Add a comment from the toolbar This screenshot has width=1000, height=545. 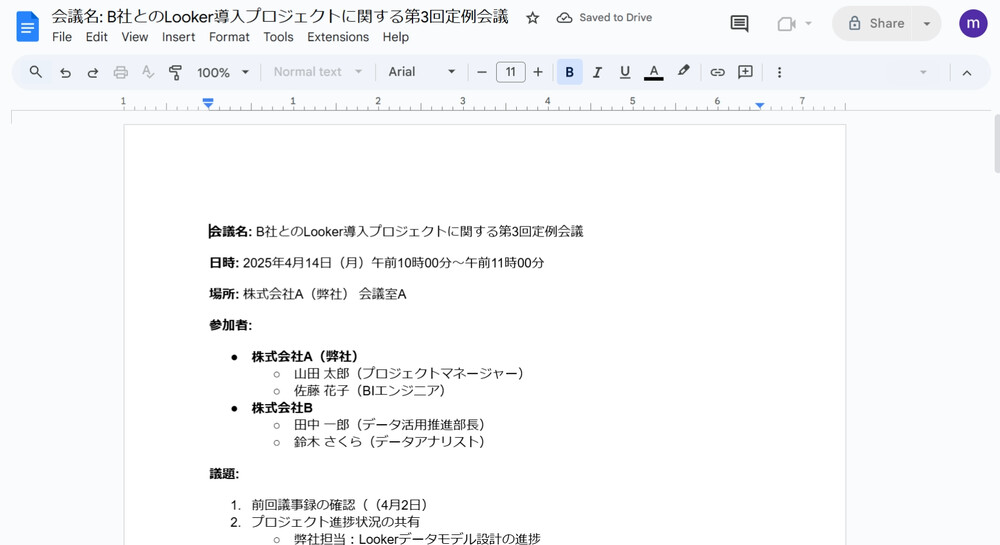pos(745,72)
